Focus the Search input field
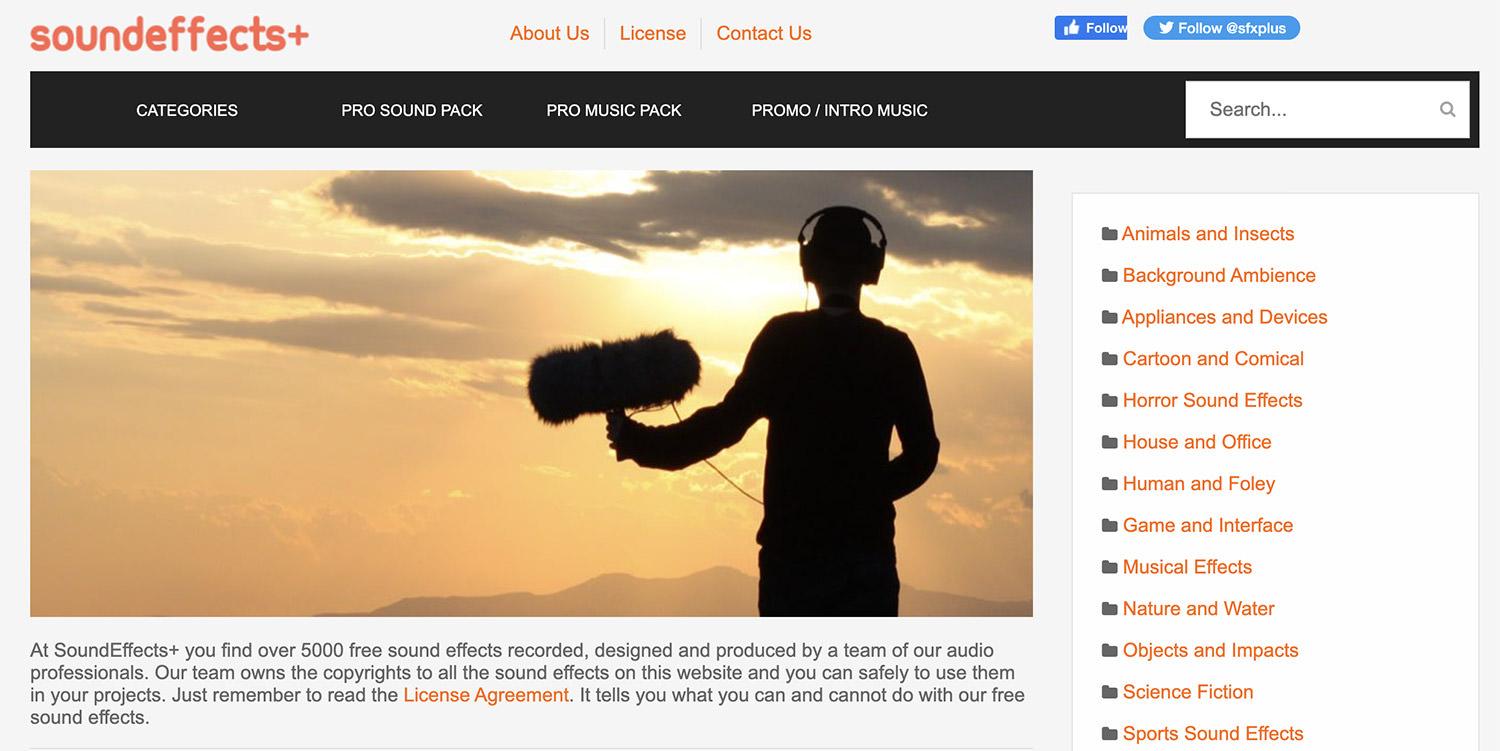The height and width of the screenshot is (751, 1500). pos(1310,110)
